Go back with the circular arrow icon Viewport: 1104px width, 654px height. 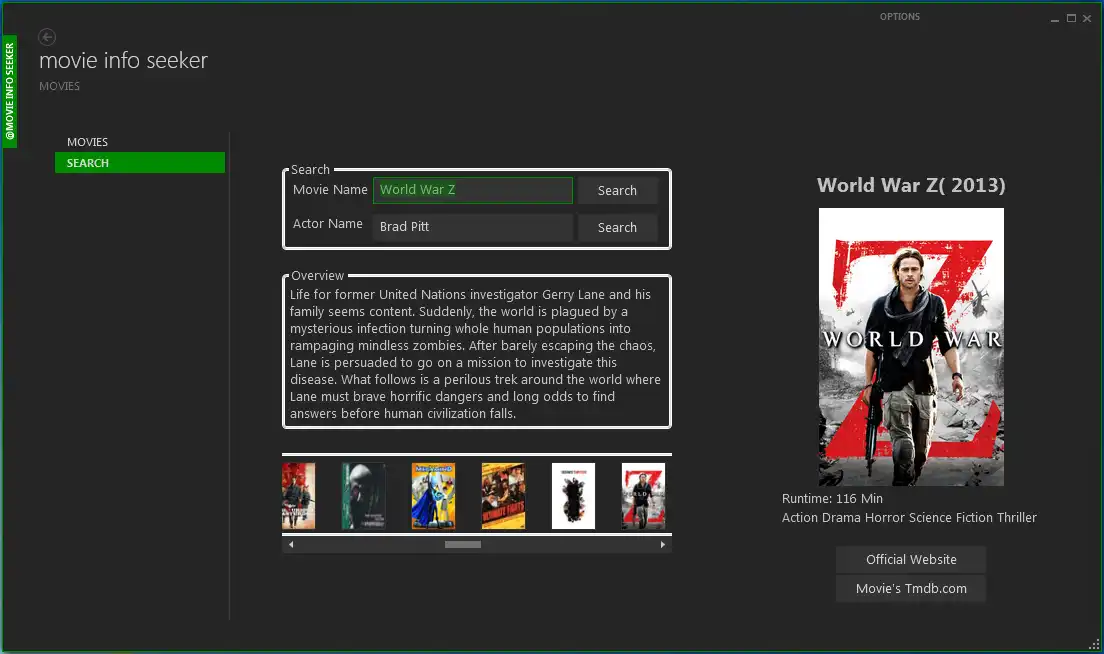pyautogui.click(x=47, y=37)
